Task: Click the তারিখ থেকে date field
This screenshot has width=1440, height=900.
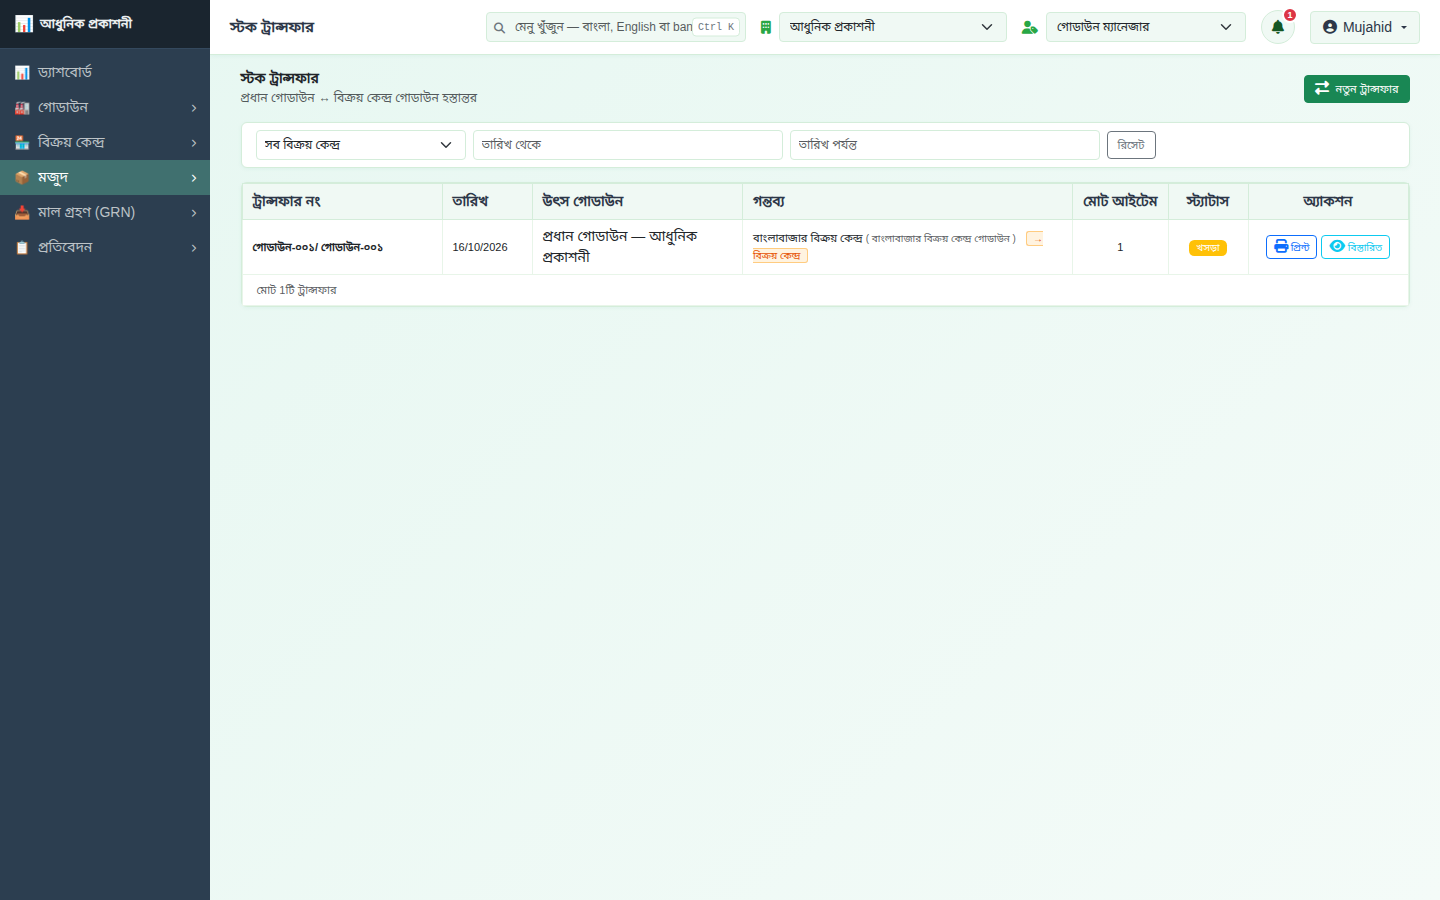Action: 628,145
